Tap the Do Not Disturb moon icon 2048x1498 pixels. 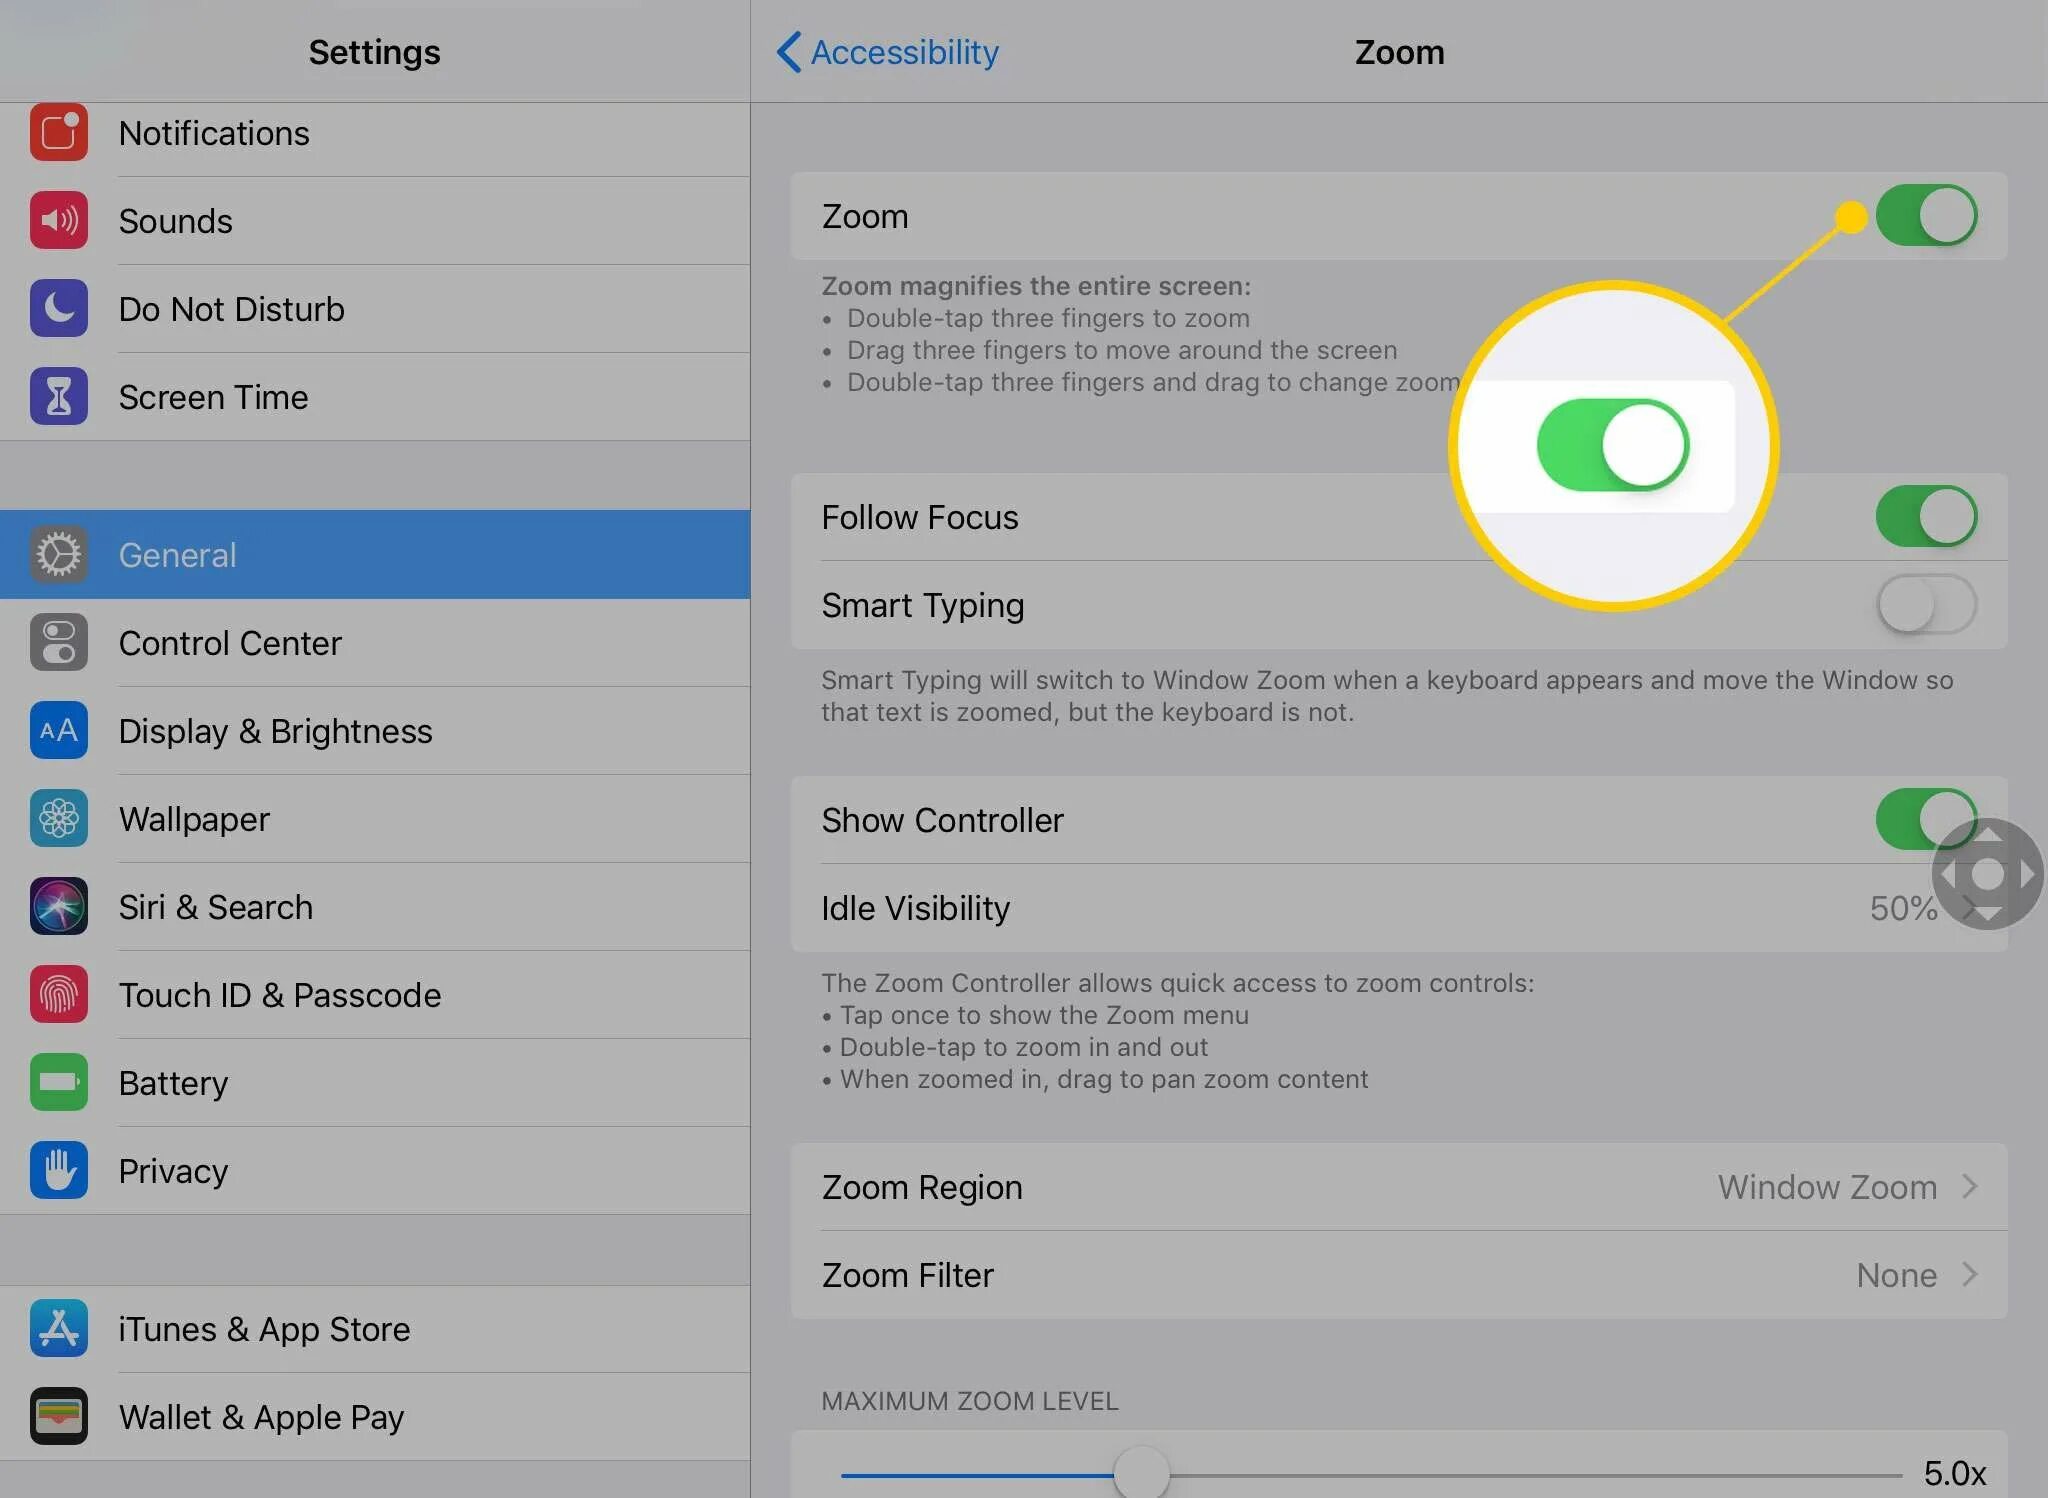pyautogui.click(x=59, y=309)
